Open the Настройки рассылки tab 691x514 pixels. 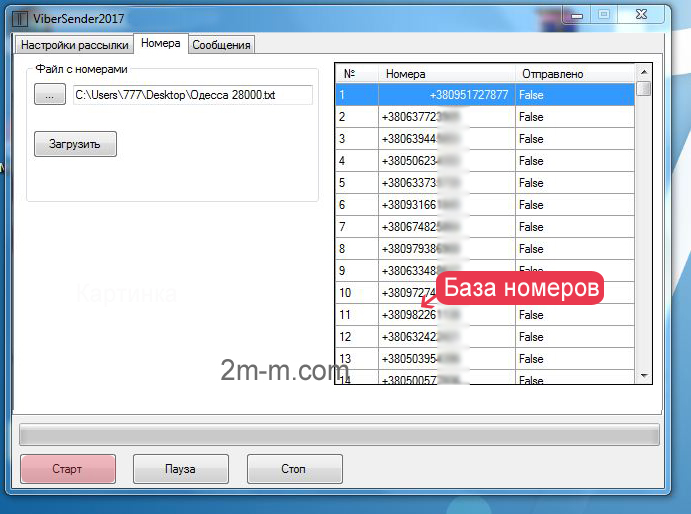75,45
